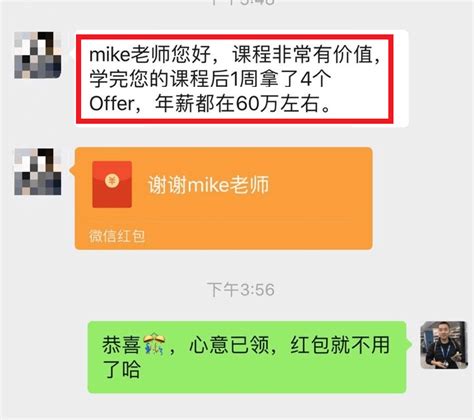The image size is (474, 420).
Task: Click the 课程非常有价值 phrase
Action: (303, 54)
